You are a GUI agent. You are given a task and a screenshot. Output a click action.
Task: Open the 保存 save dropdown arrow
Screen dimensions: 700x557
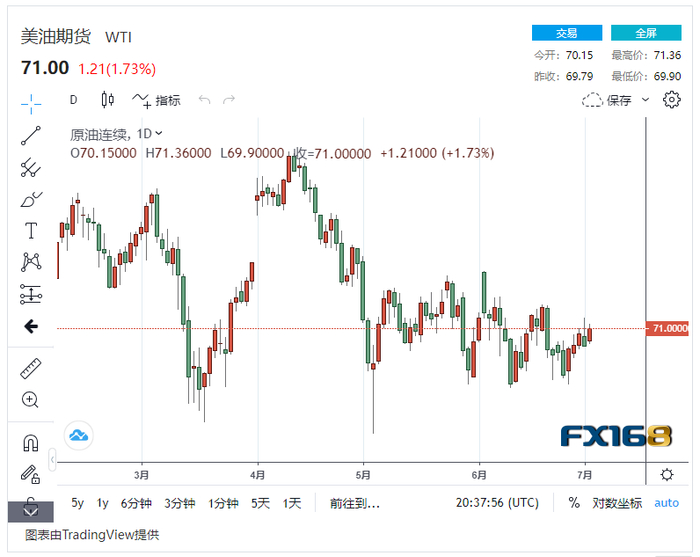pyautogui.click(x=645, y=100)
